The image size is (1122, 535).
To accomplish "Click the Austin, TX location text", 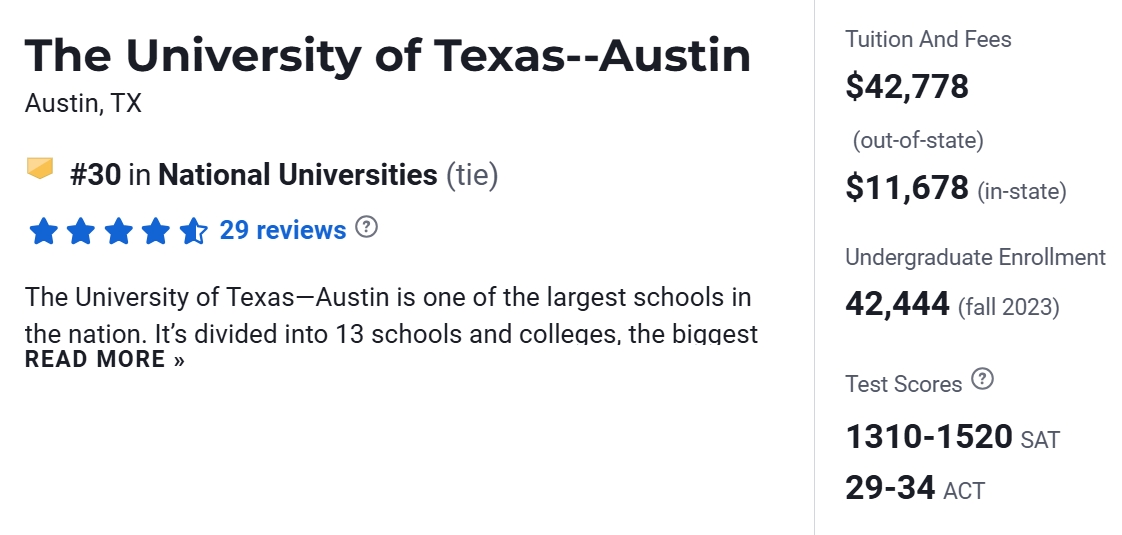I will click(x=83, y=103).
